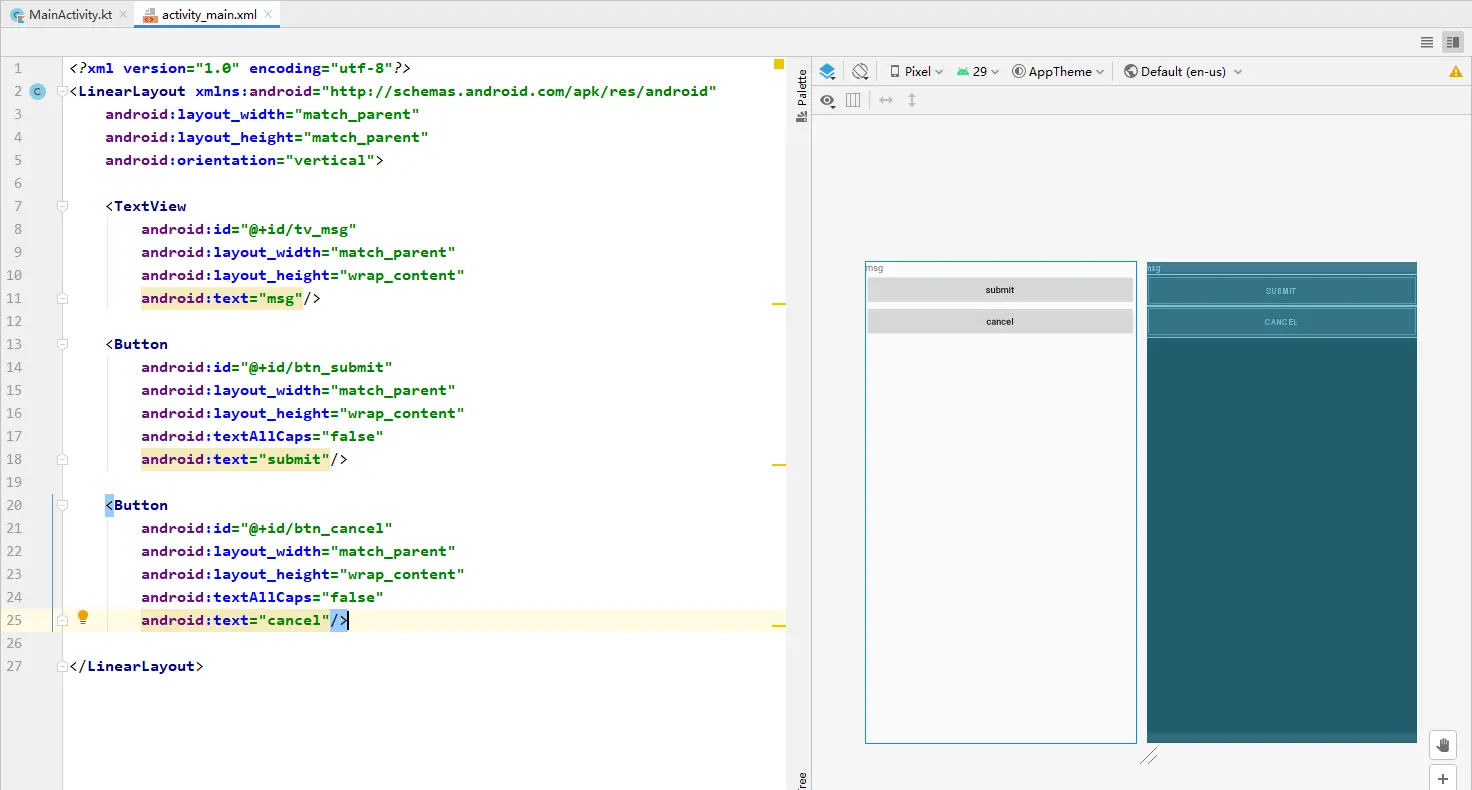Image resolution: width=1472 pixels, height=790 pixels.
Task: Click the android:text="submit" attribute
Action: (235, 459)
